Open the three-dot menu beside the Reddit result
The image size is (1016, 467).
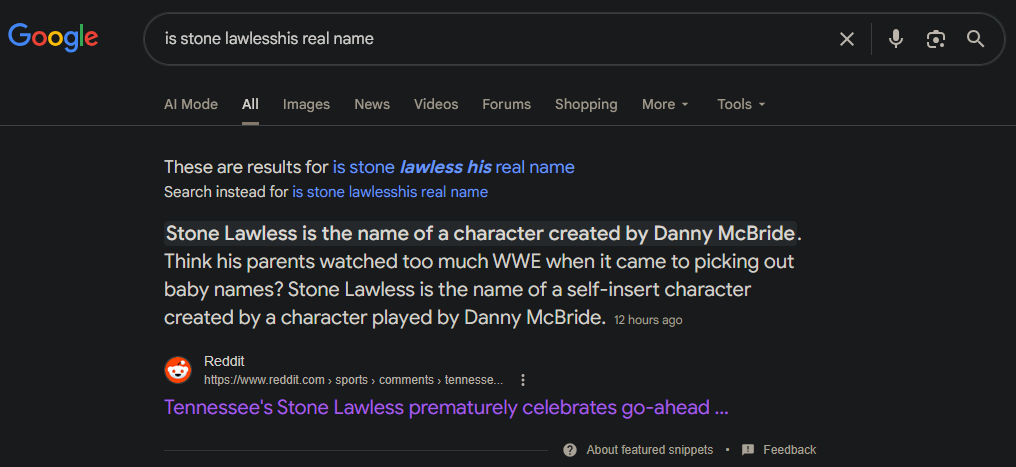523,380
